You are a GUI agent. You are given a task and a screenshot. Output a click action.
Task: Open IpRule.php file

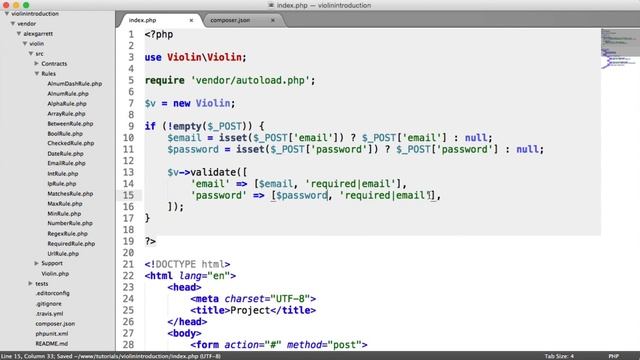coord(62,184)
